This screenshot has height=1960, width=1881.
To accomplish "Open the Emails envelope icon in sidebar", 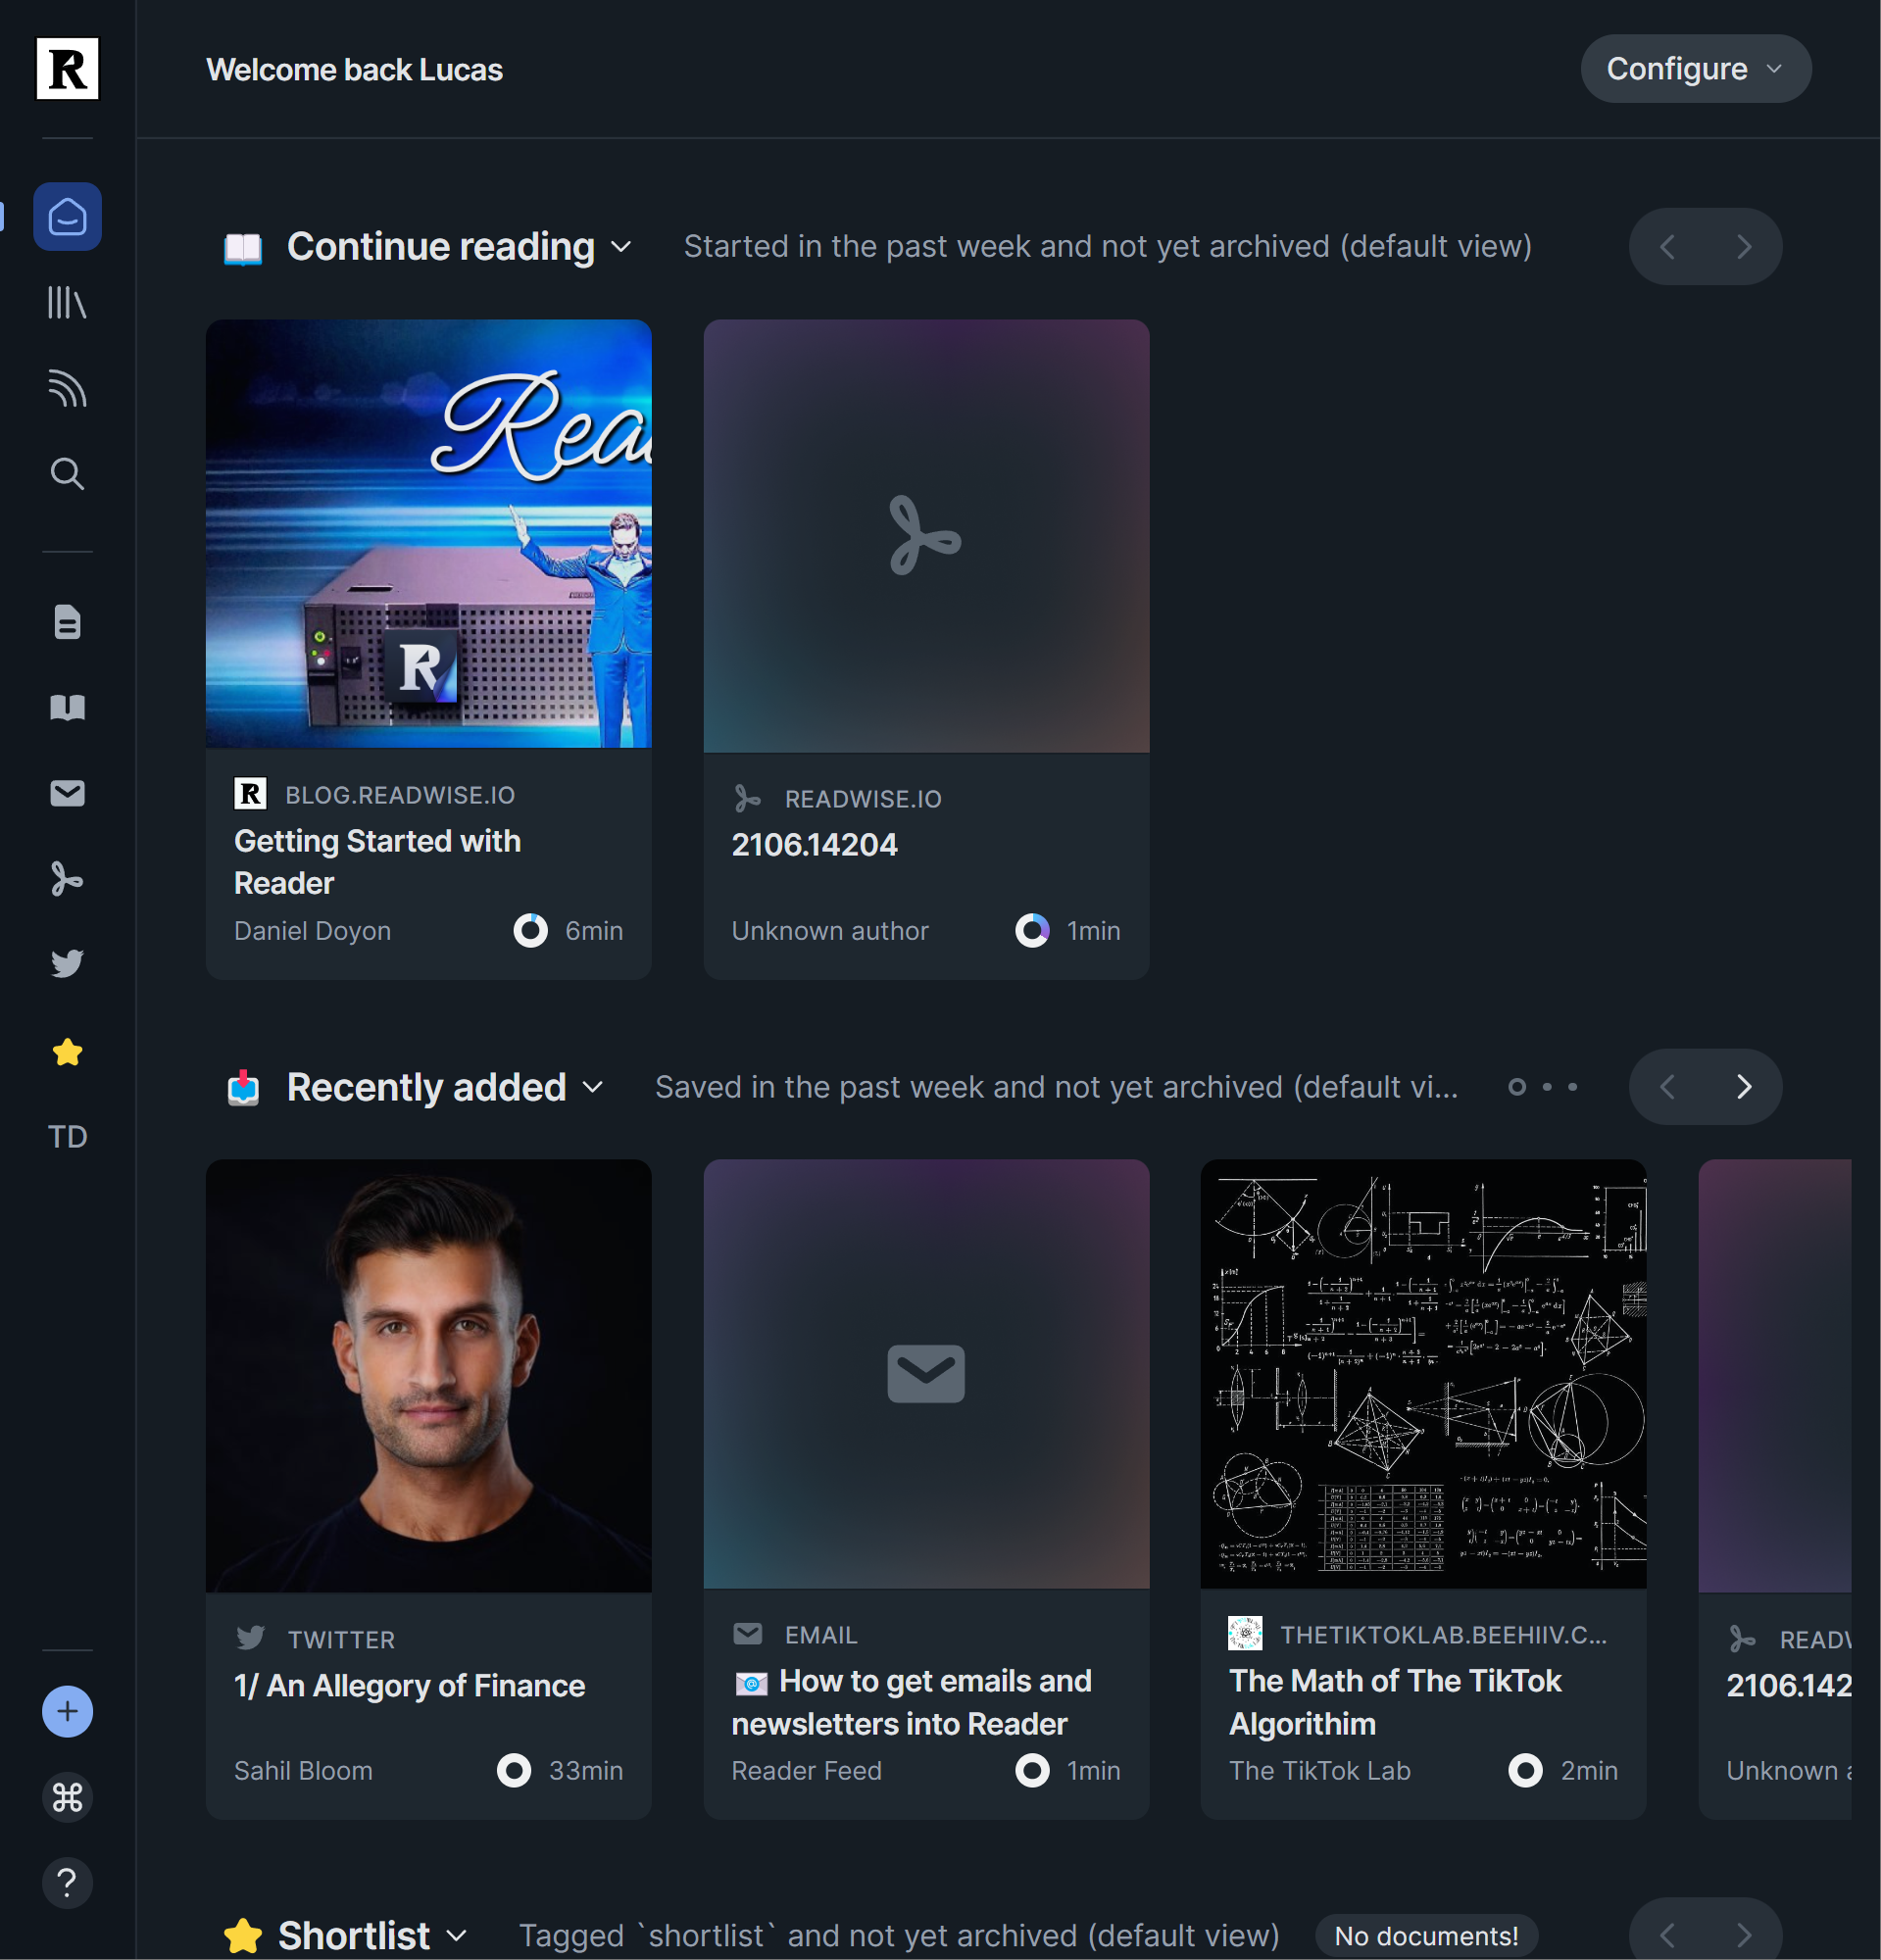I will pyautogui.click(x=67, y=794).
